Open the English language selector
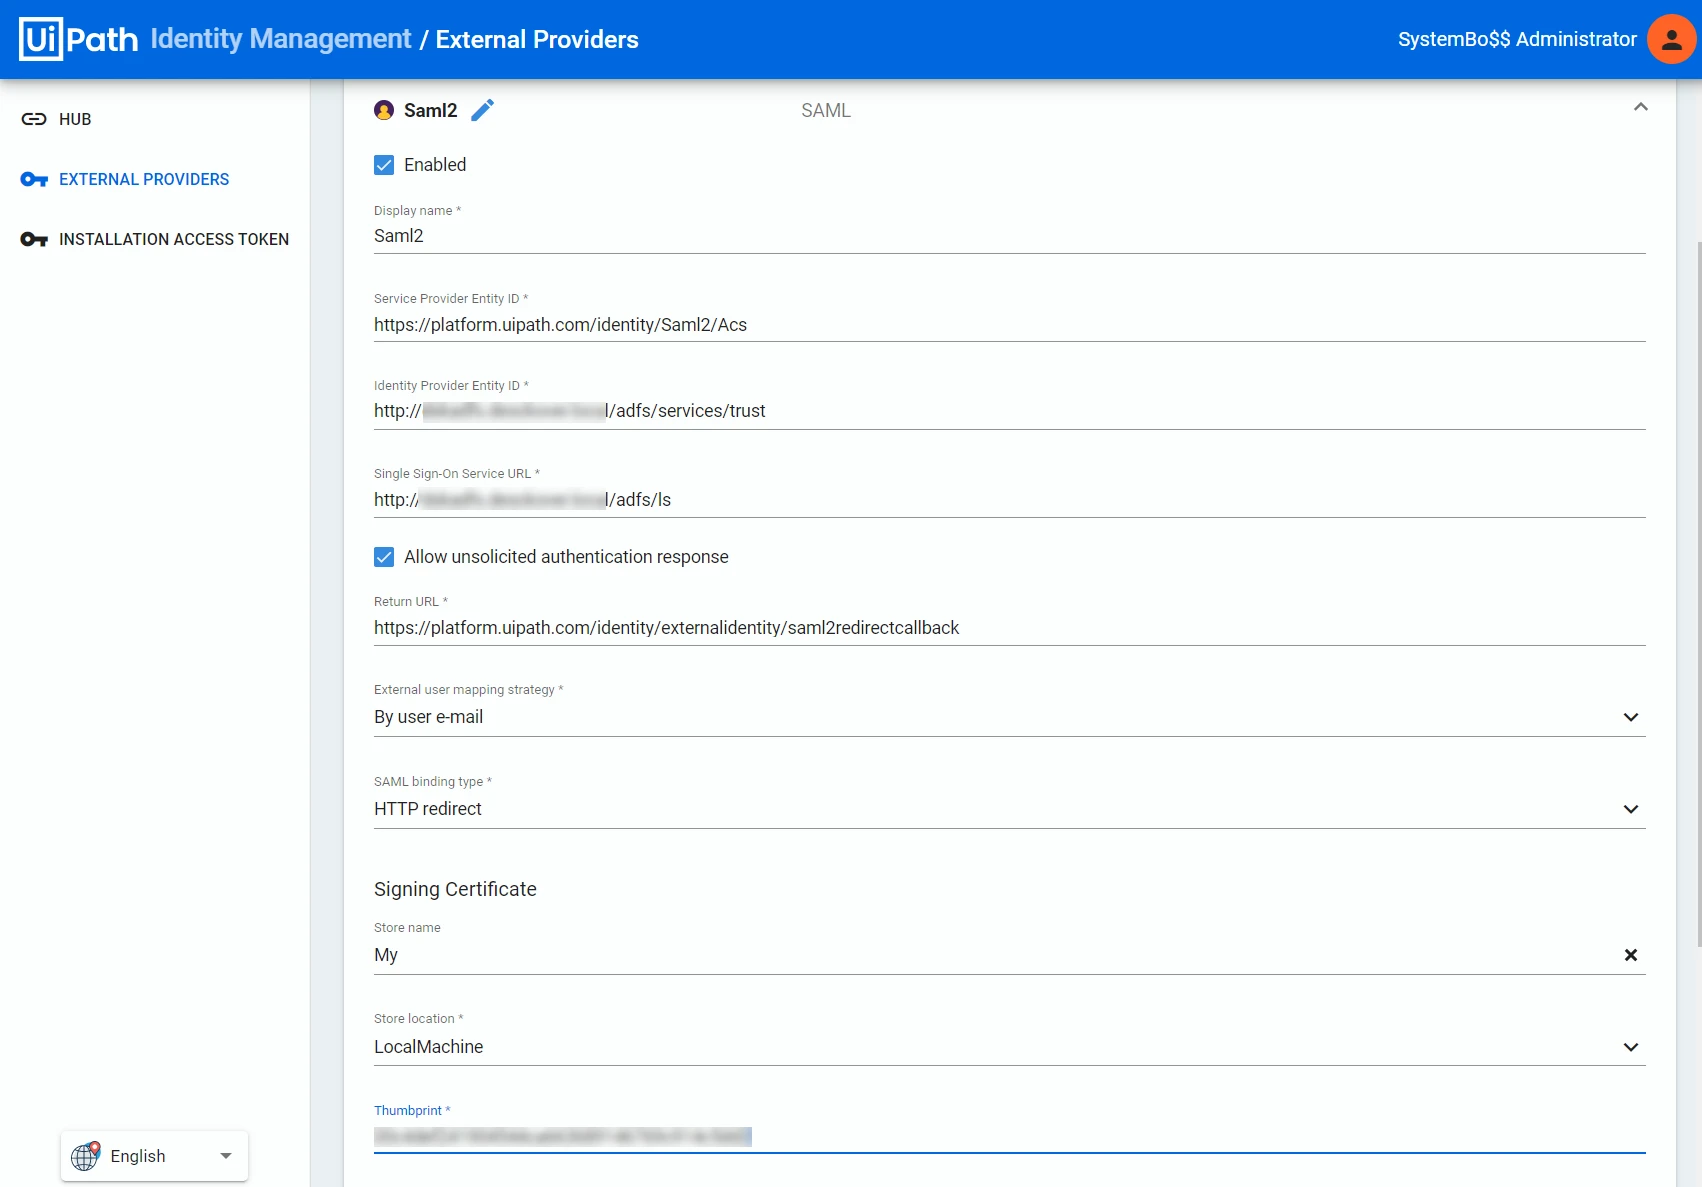 point(154,1156)
